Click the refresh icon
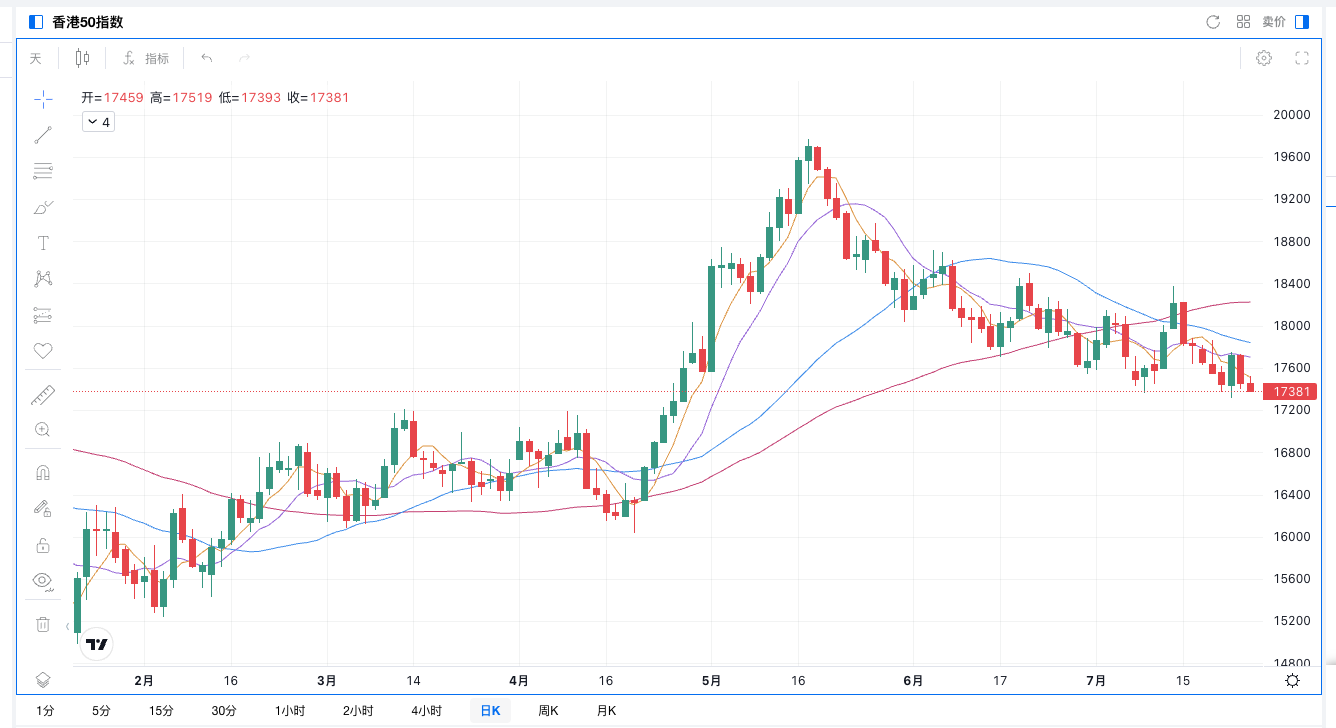This screenshot has width=1336, height=728. 1213,22
